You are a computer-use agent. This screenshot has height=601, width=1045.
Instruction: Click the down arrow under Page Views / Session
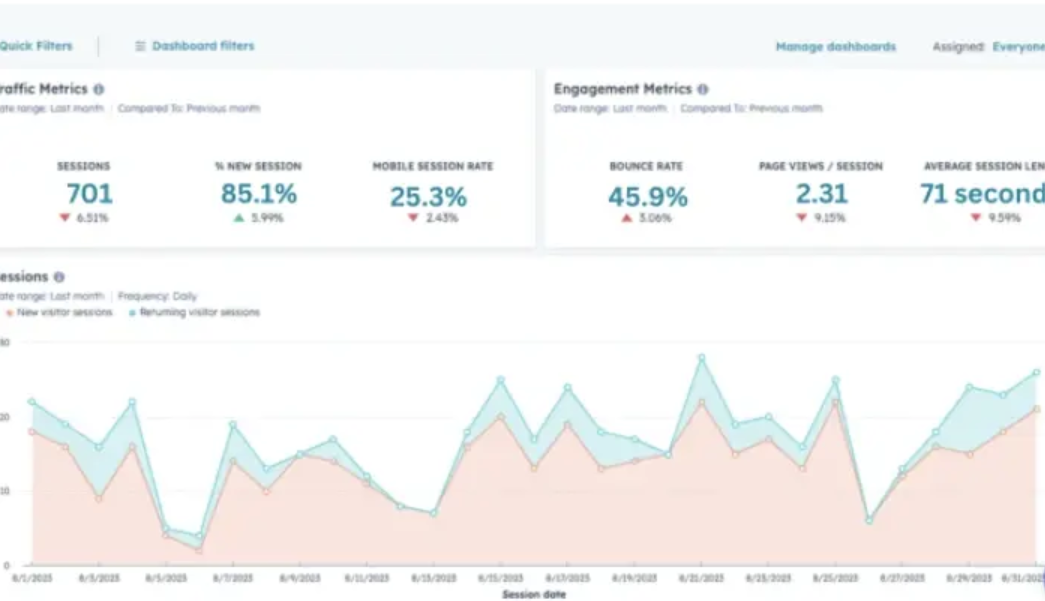[x=801, y=218]
